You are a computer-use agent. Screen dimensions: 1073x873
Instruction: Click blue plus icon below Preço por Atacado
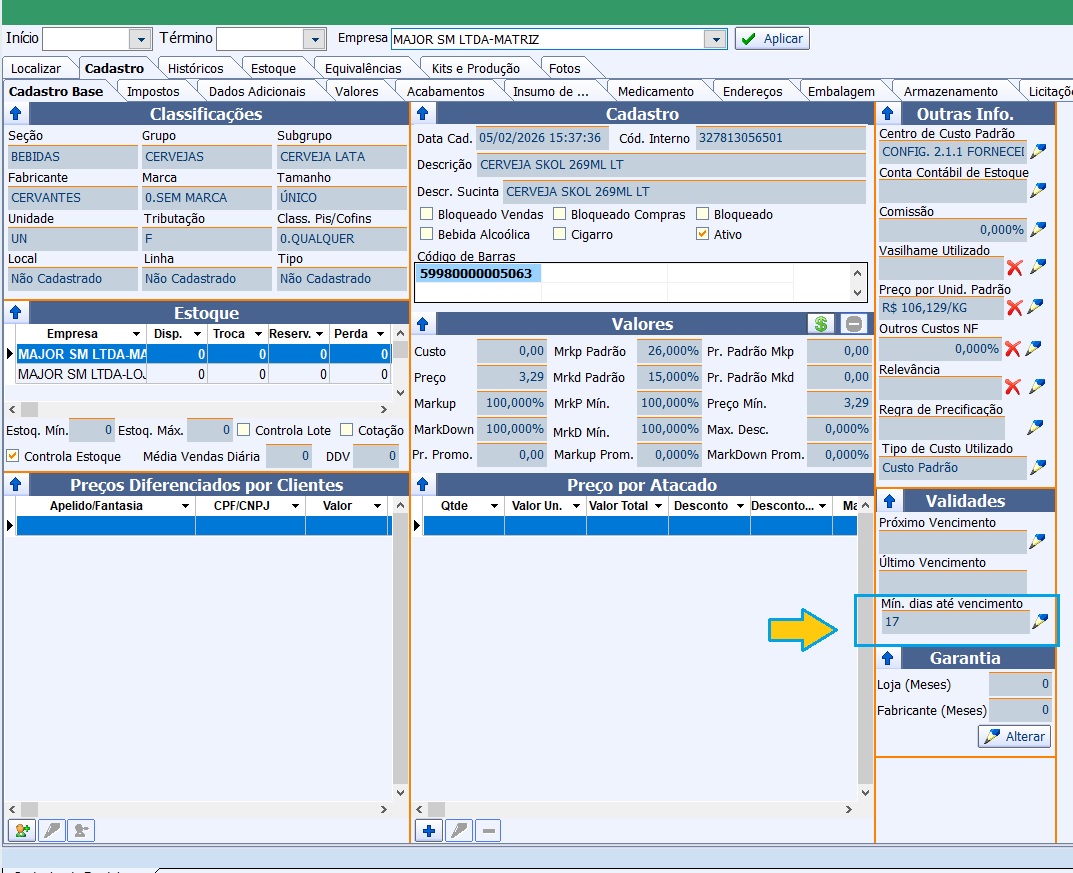[x=429, y=830]
